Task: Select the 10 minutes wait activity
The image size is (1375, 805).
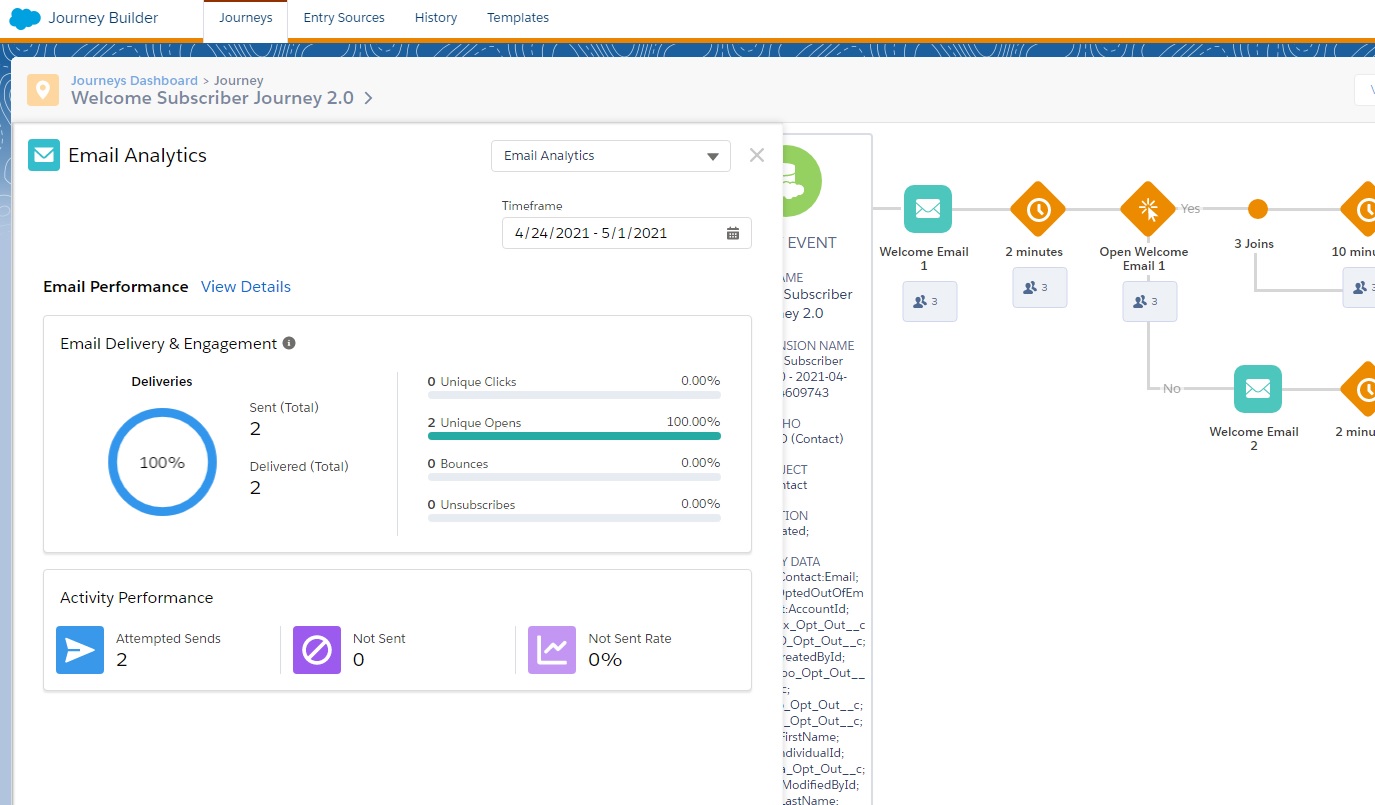Action: (1360, 209)
